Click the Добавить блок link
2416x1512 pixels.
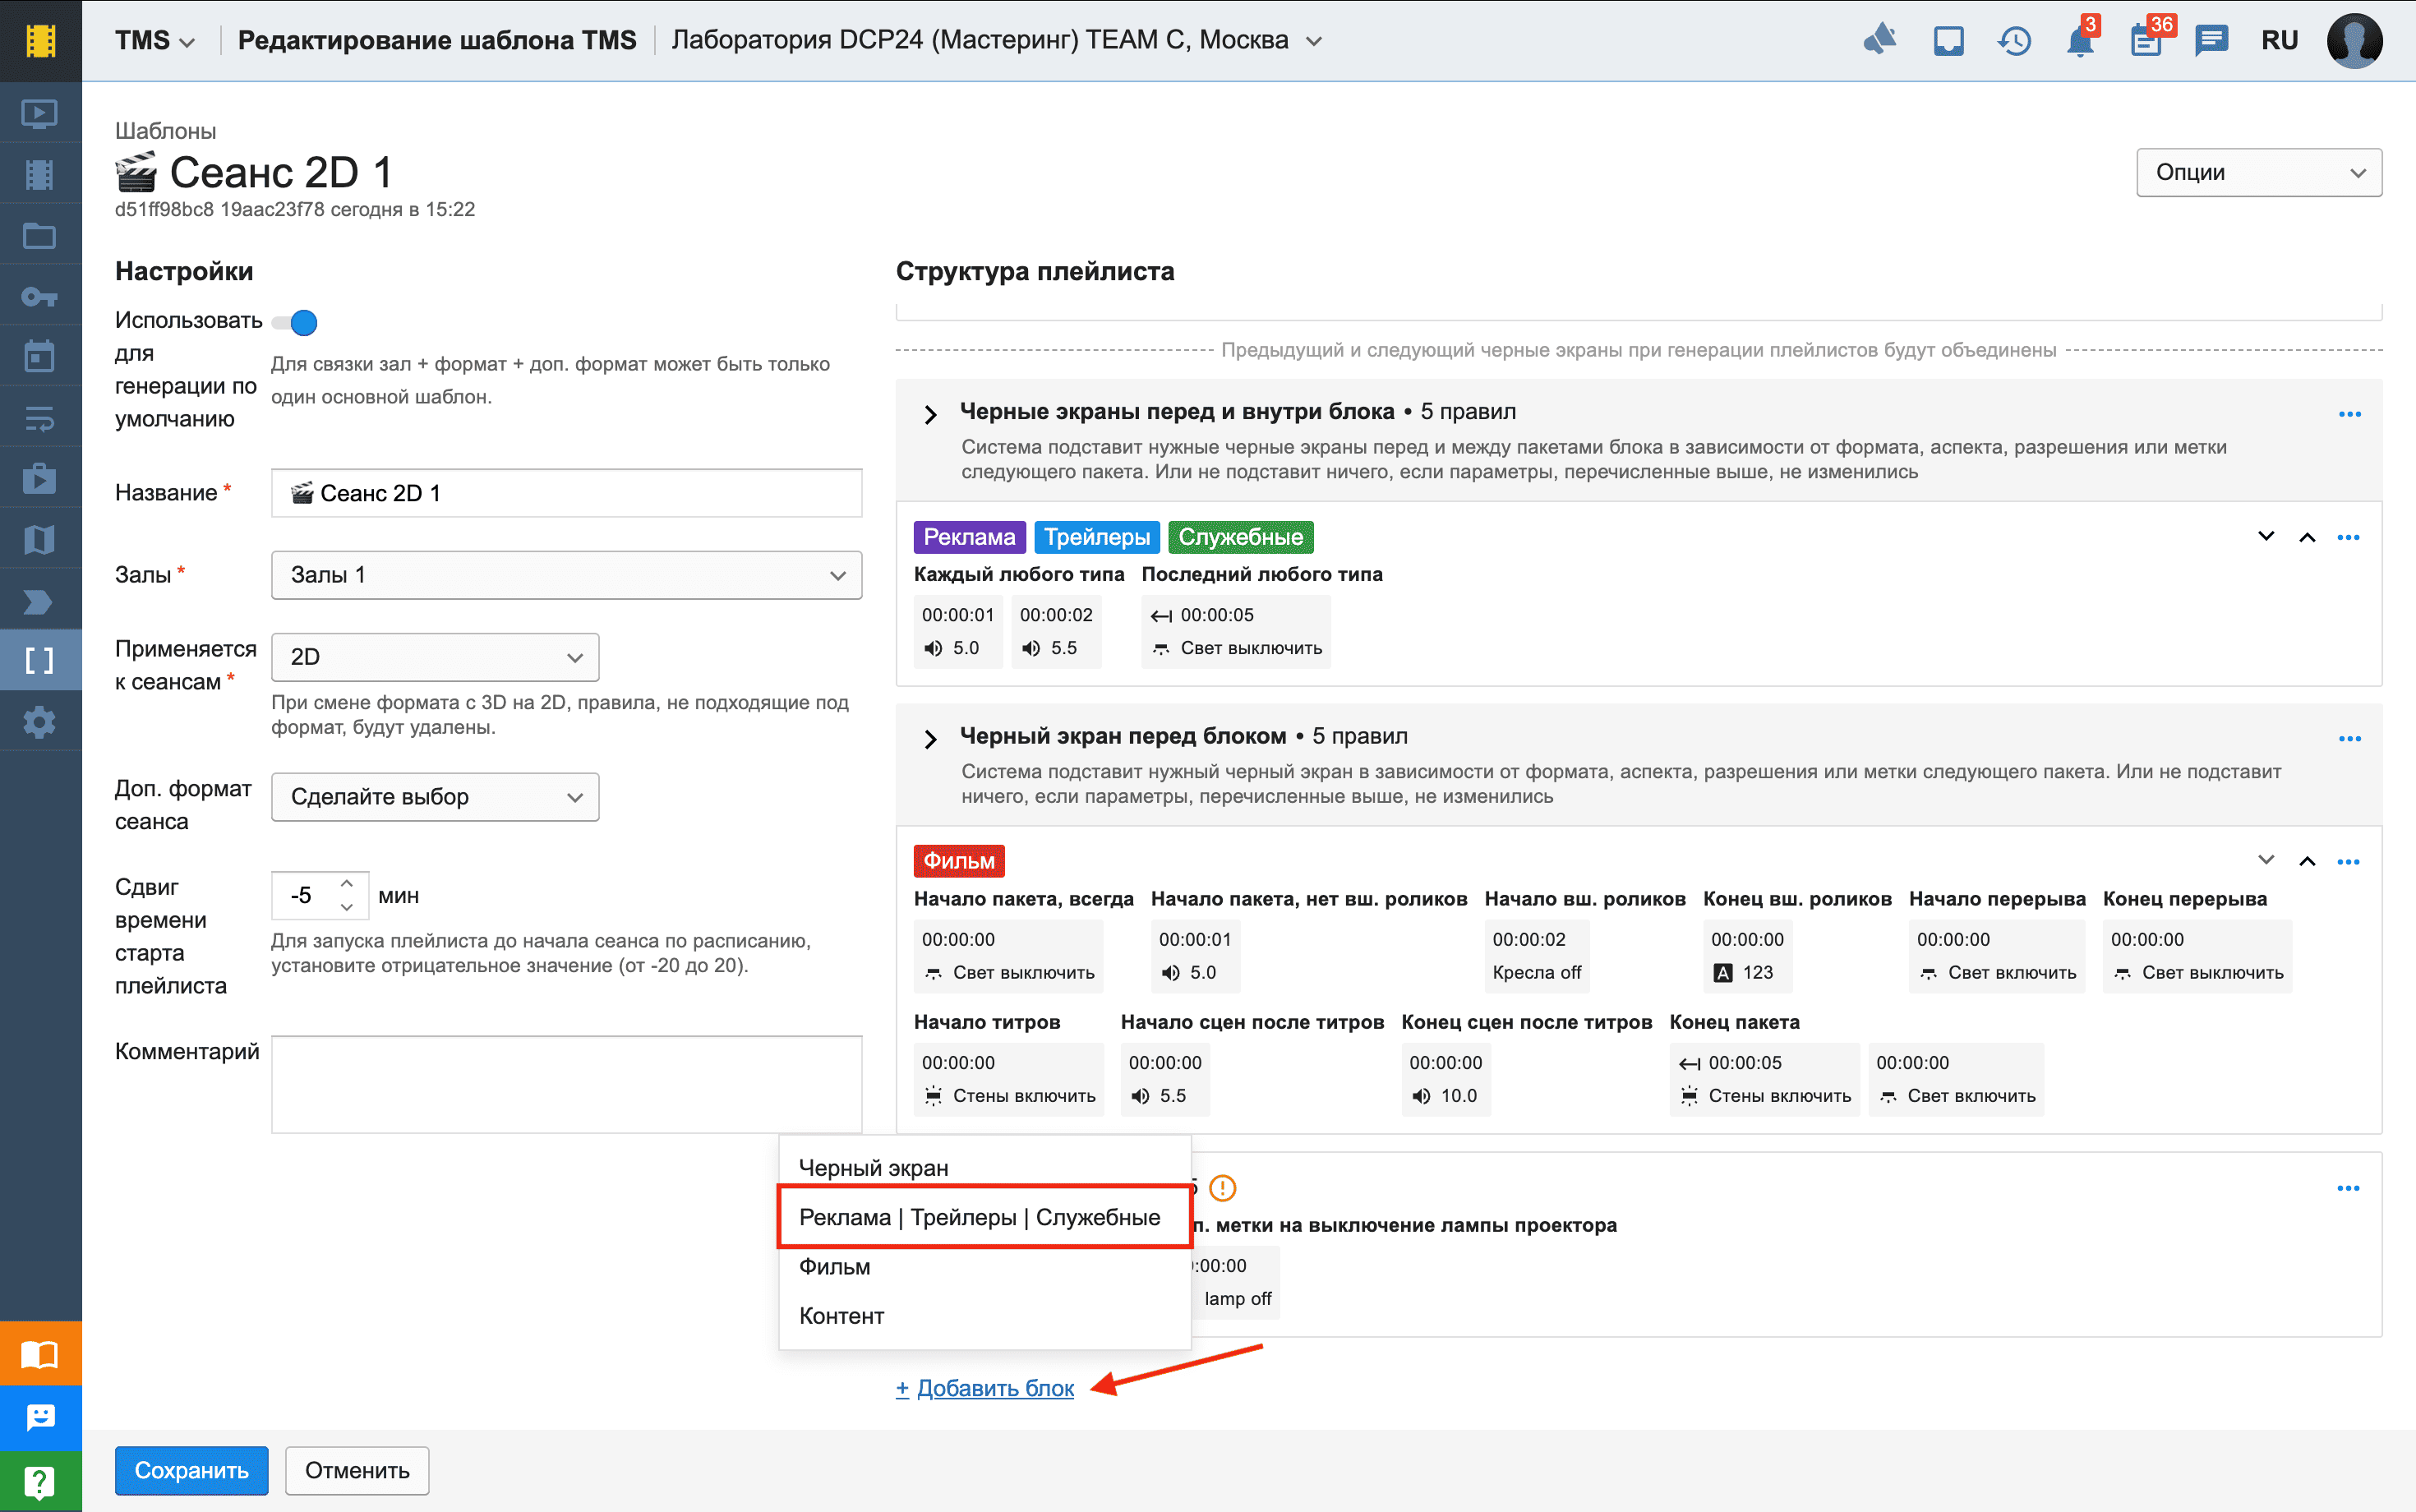[985, 1388]
